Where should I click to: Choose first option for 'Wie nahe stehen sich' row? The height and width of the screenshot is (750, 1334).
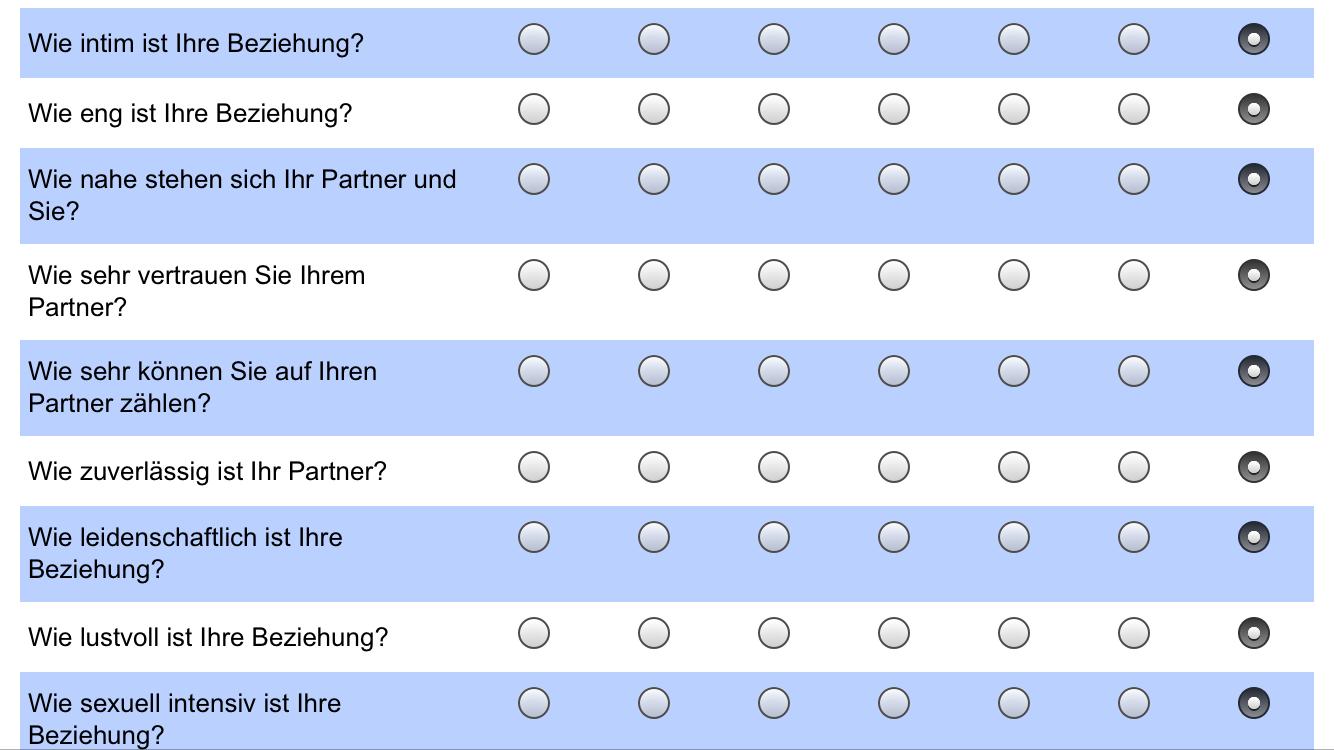pyautogui.click(x=534, y=179)
